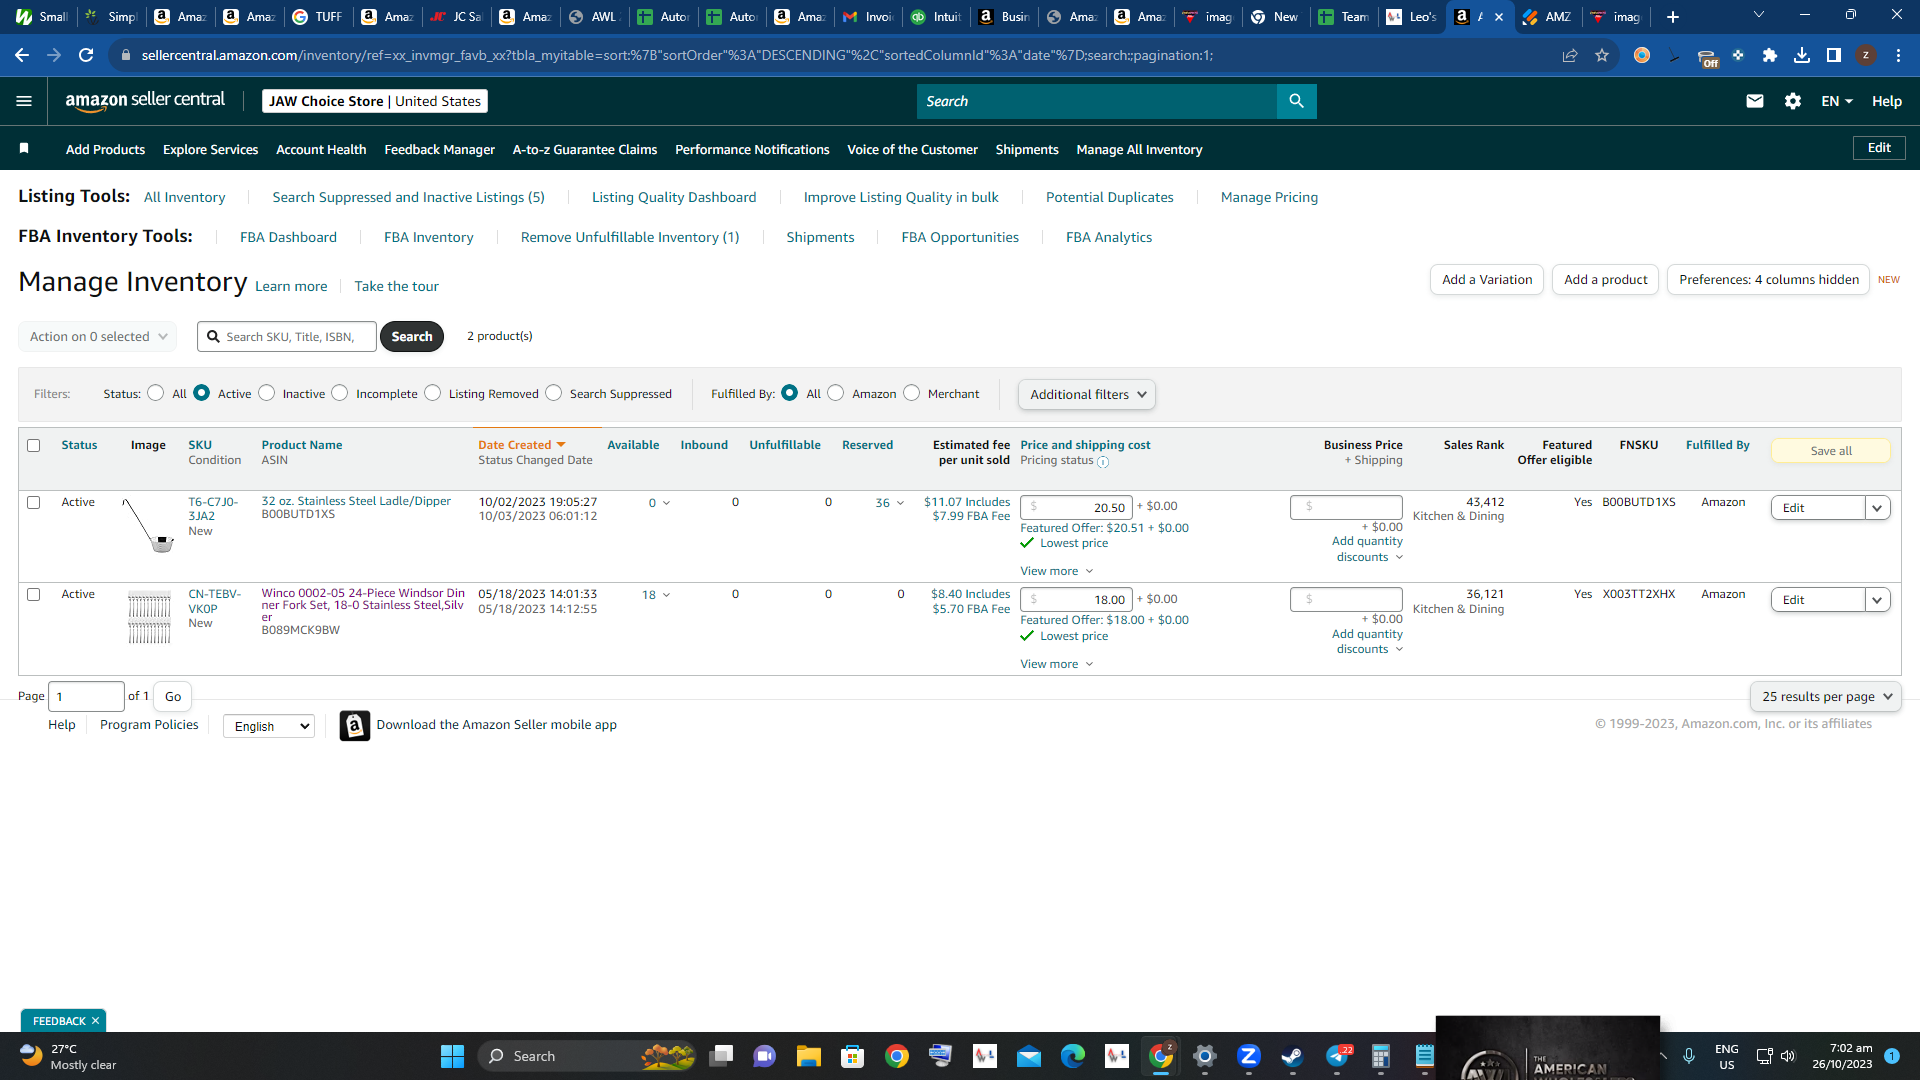1920x1080 pixels.
Task: Expand View more for the Ladle listing
Action: click(x=1056, y=571)
